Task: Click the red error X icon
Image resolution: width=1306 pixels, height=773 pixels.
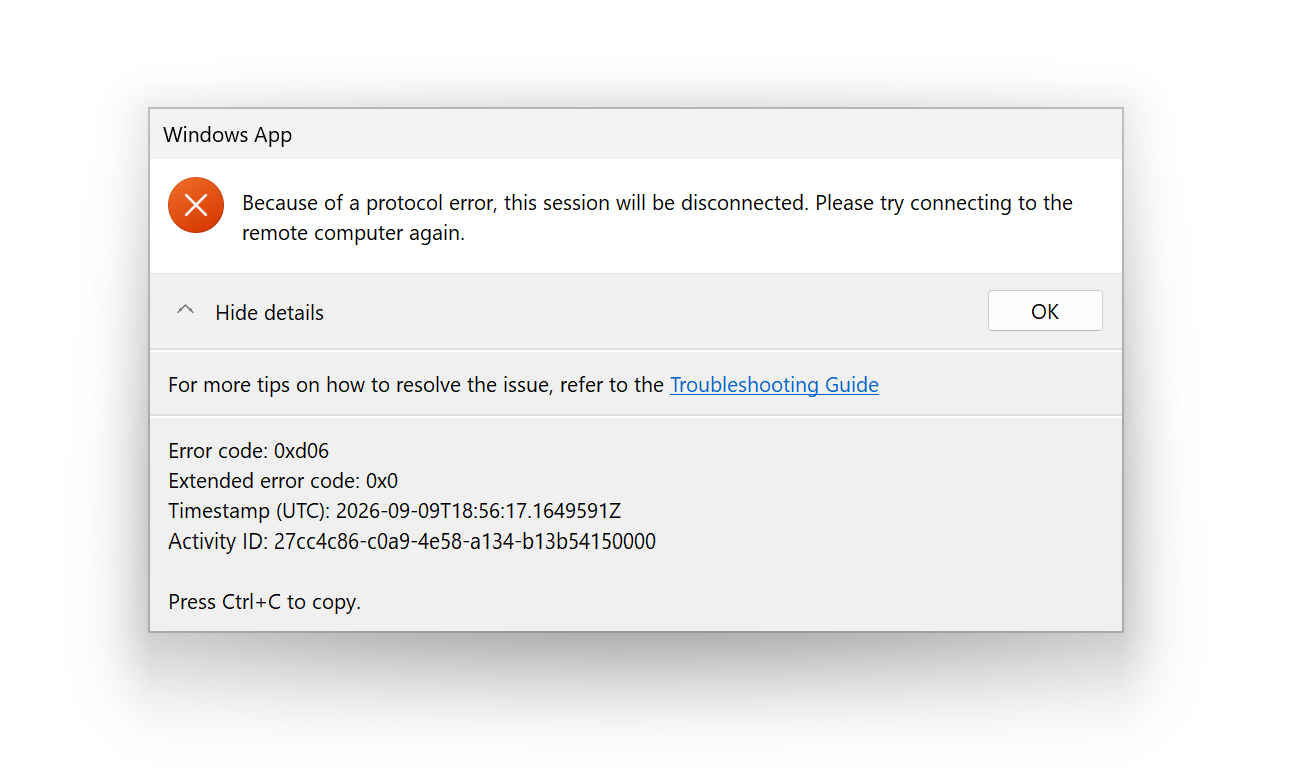Action: click(196, 205)
